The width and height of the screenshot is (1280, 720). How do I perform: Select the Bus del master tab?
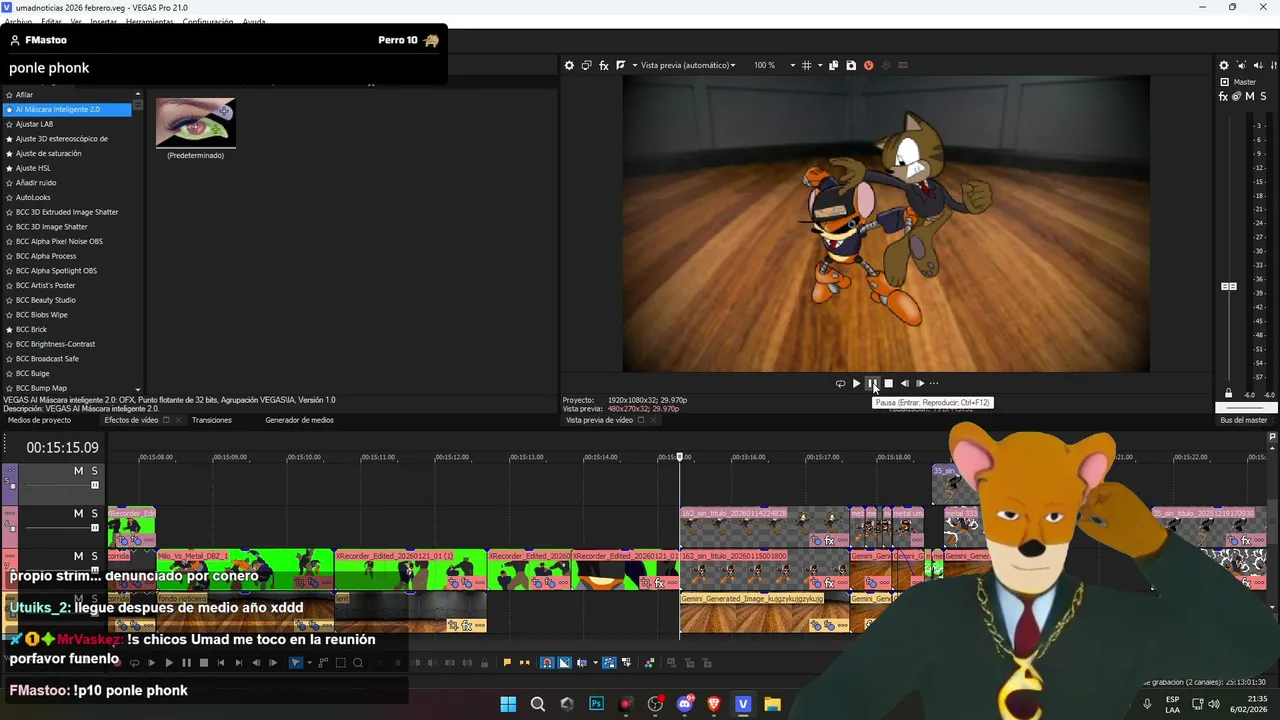[1243, 420]
